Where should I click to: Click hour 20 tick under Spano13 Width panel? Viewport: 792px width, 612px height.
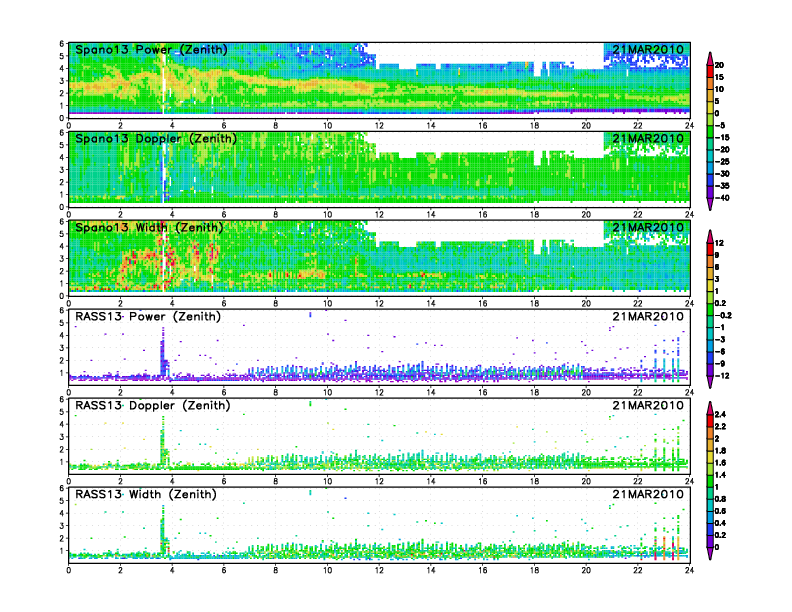pyautogui.click(x=586, y=303)
